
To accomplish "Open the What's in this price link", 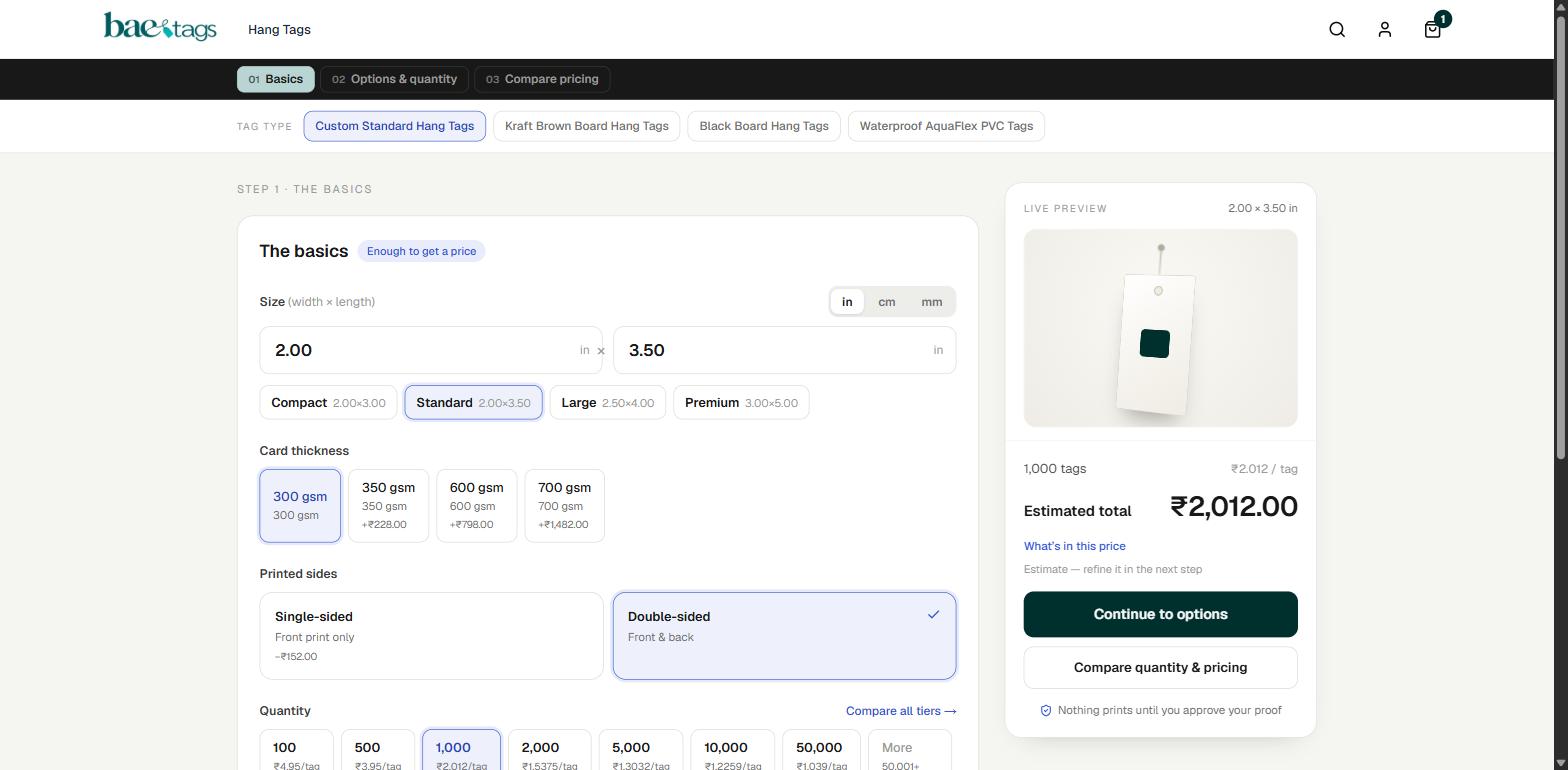I will click(1075, 546).
